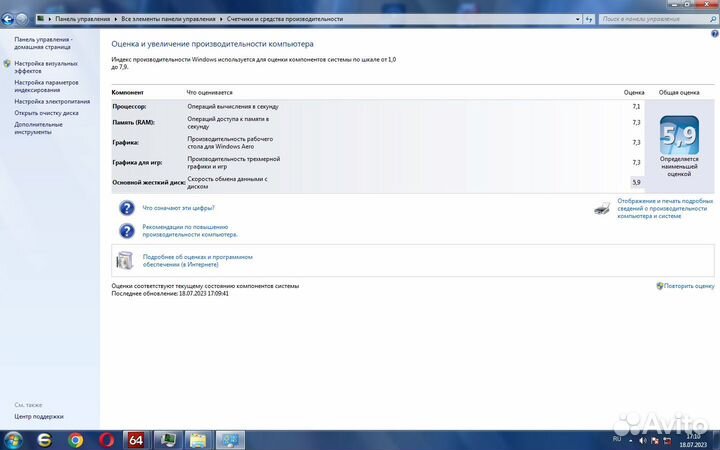The width and height of the screenshot is (720, 450).
Task: Click software icon beside 'Подробнее об оценках'
Action: [x=124, y=260]
